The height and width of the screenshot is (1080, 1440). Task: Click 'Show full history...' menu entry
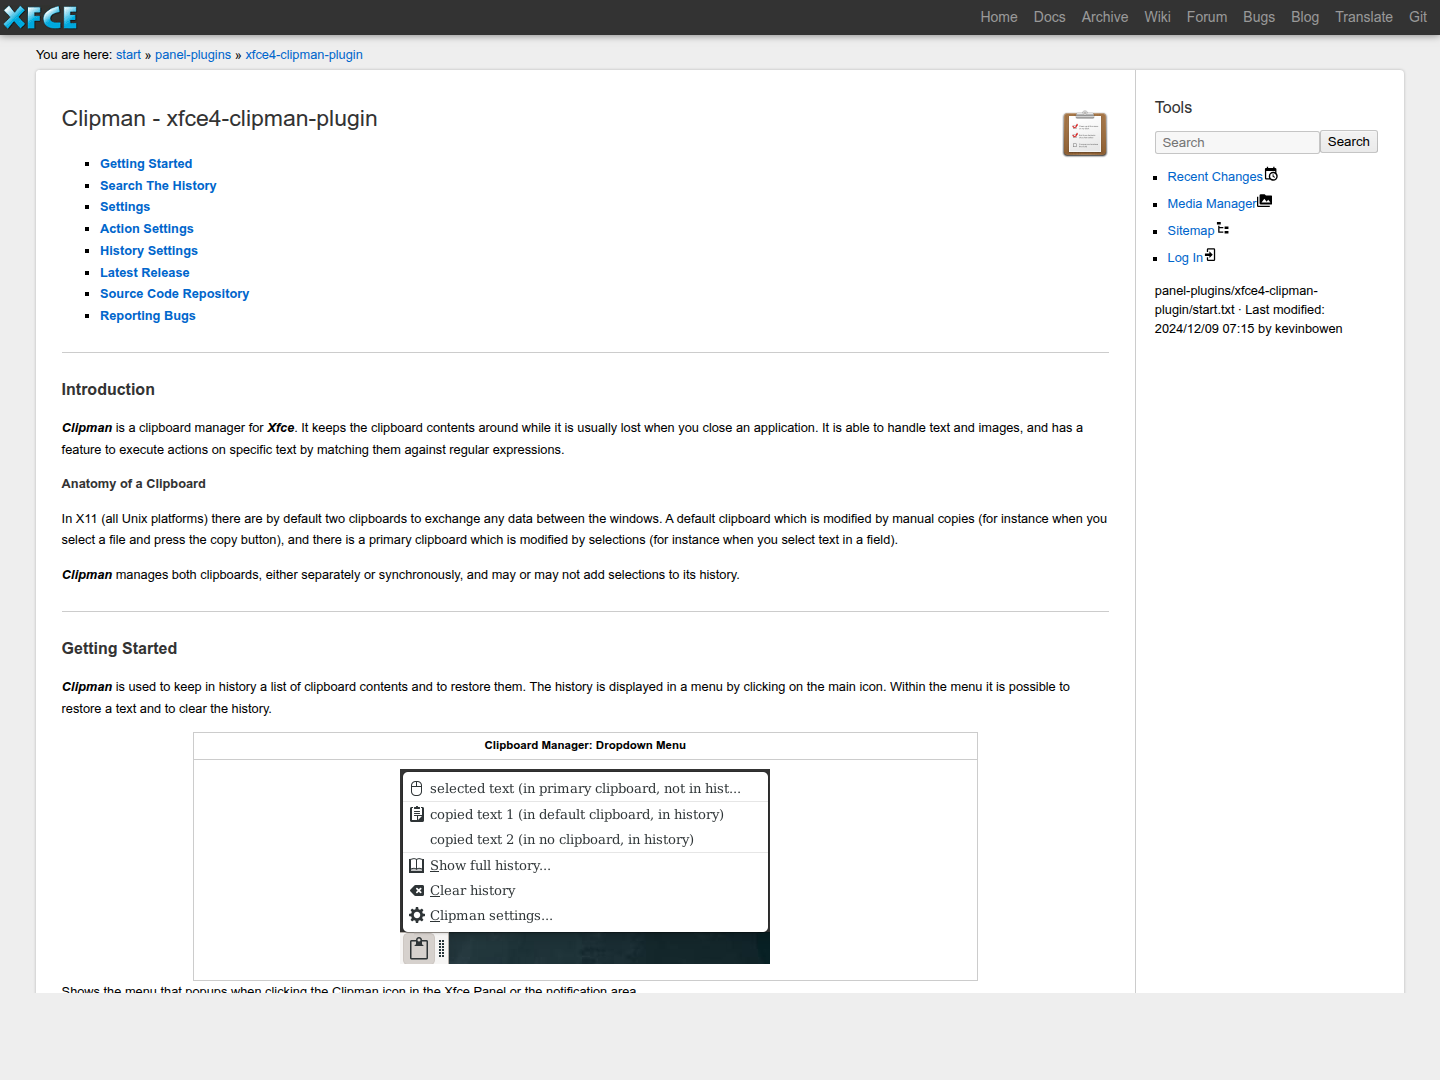pyautogui.click(x=585, y=865)
